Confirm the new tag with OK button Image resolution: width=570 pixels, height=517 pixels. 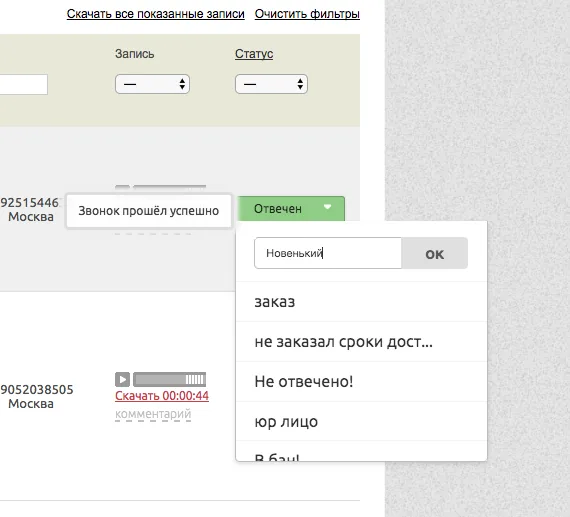pos(435,253)
